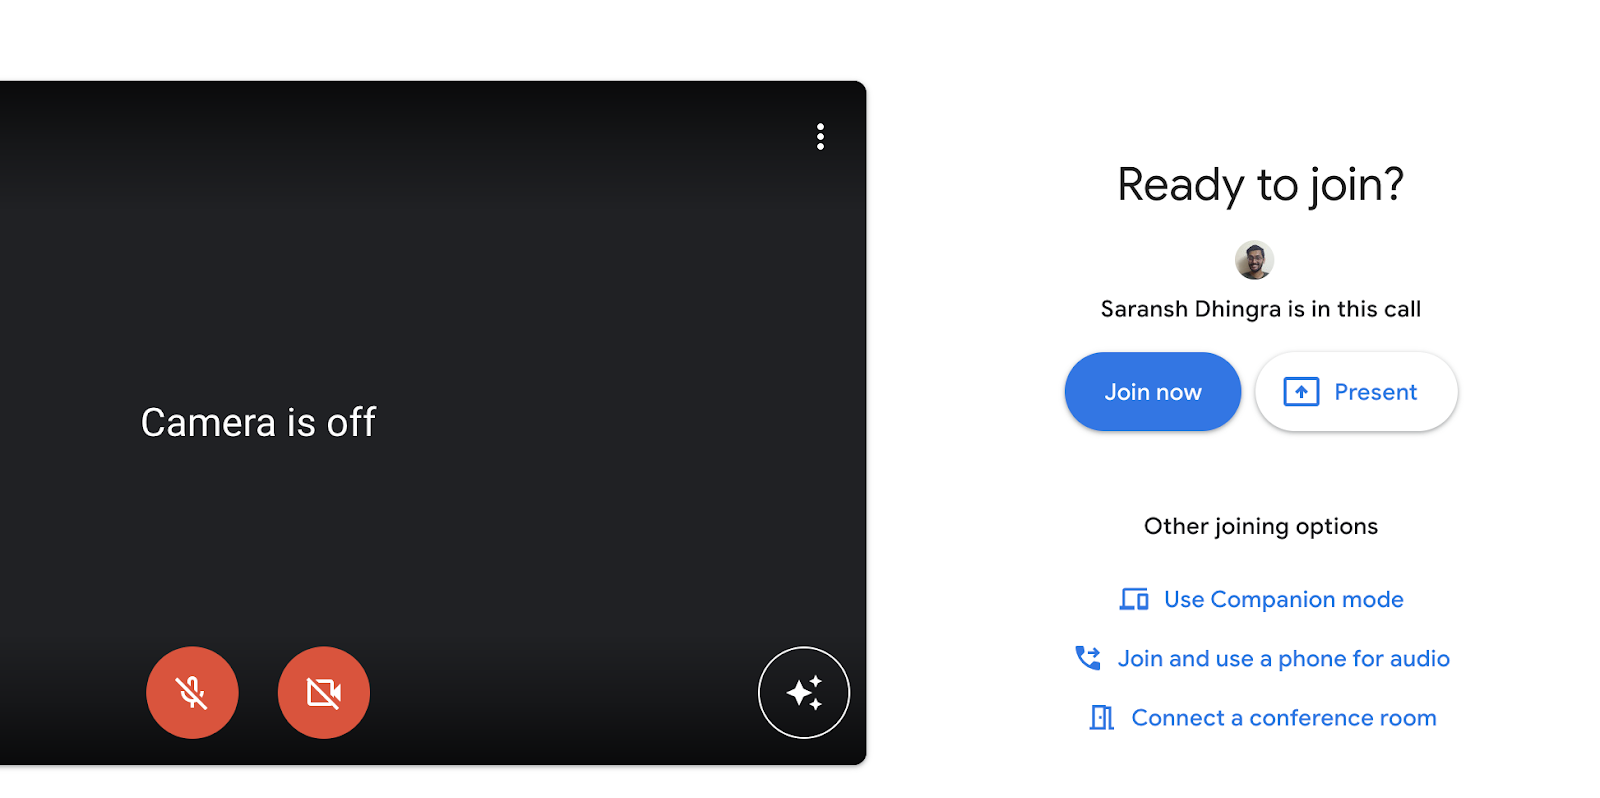Click 'Saransh Dhingra is in this call' text
The width and height of the screenshot is (1600, 798).
pyautogui.click(x=1260, y=309)
